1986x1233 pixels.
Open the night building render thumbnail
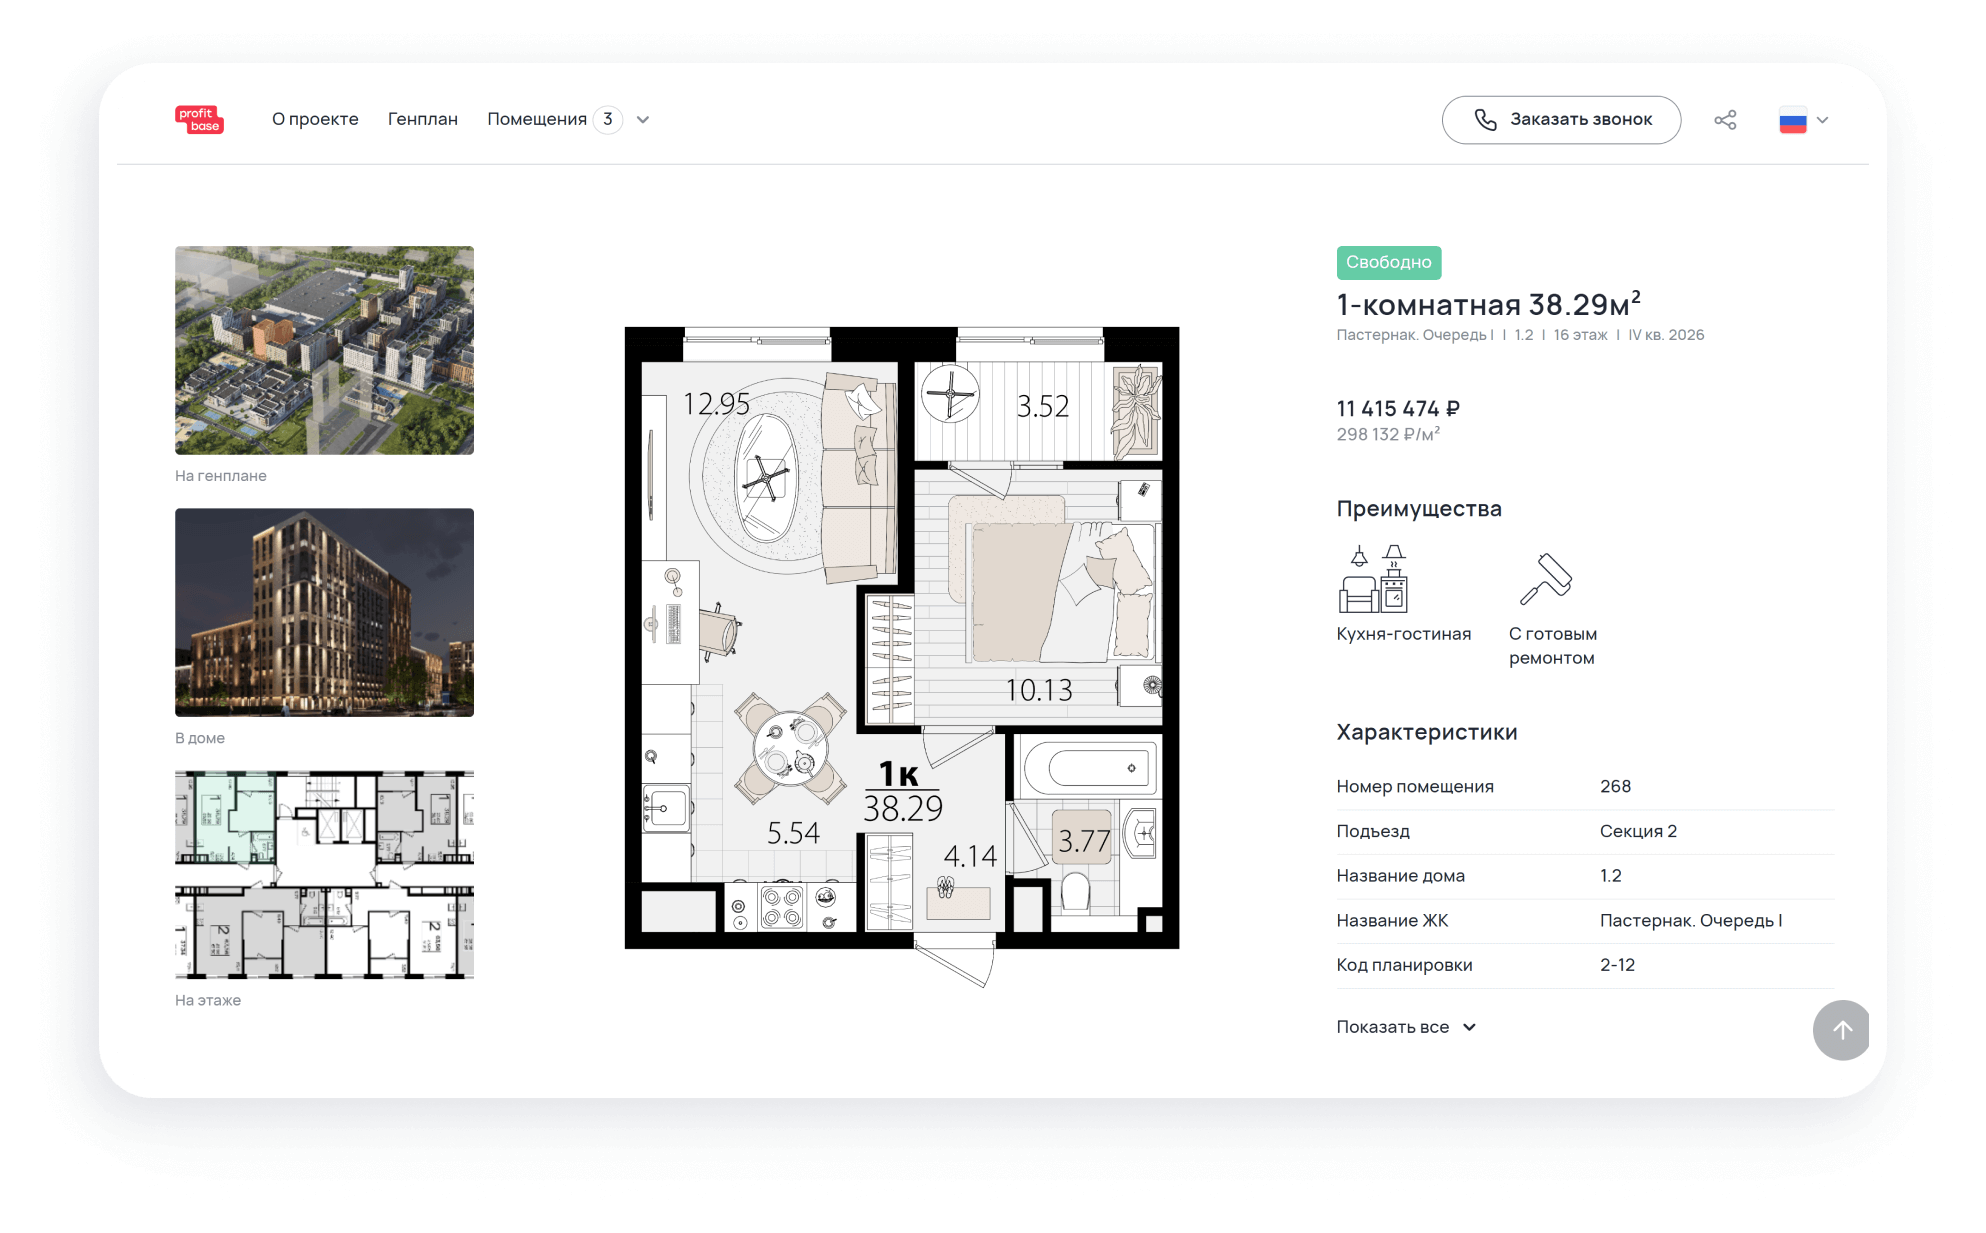click(324, 612)
